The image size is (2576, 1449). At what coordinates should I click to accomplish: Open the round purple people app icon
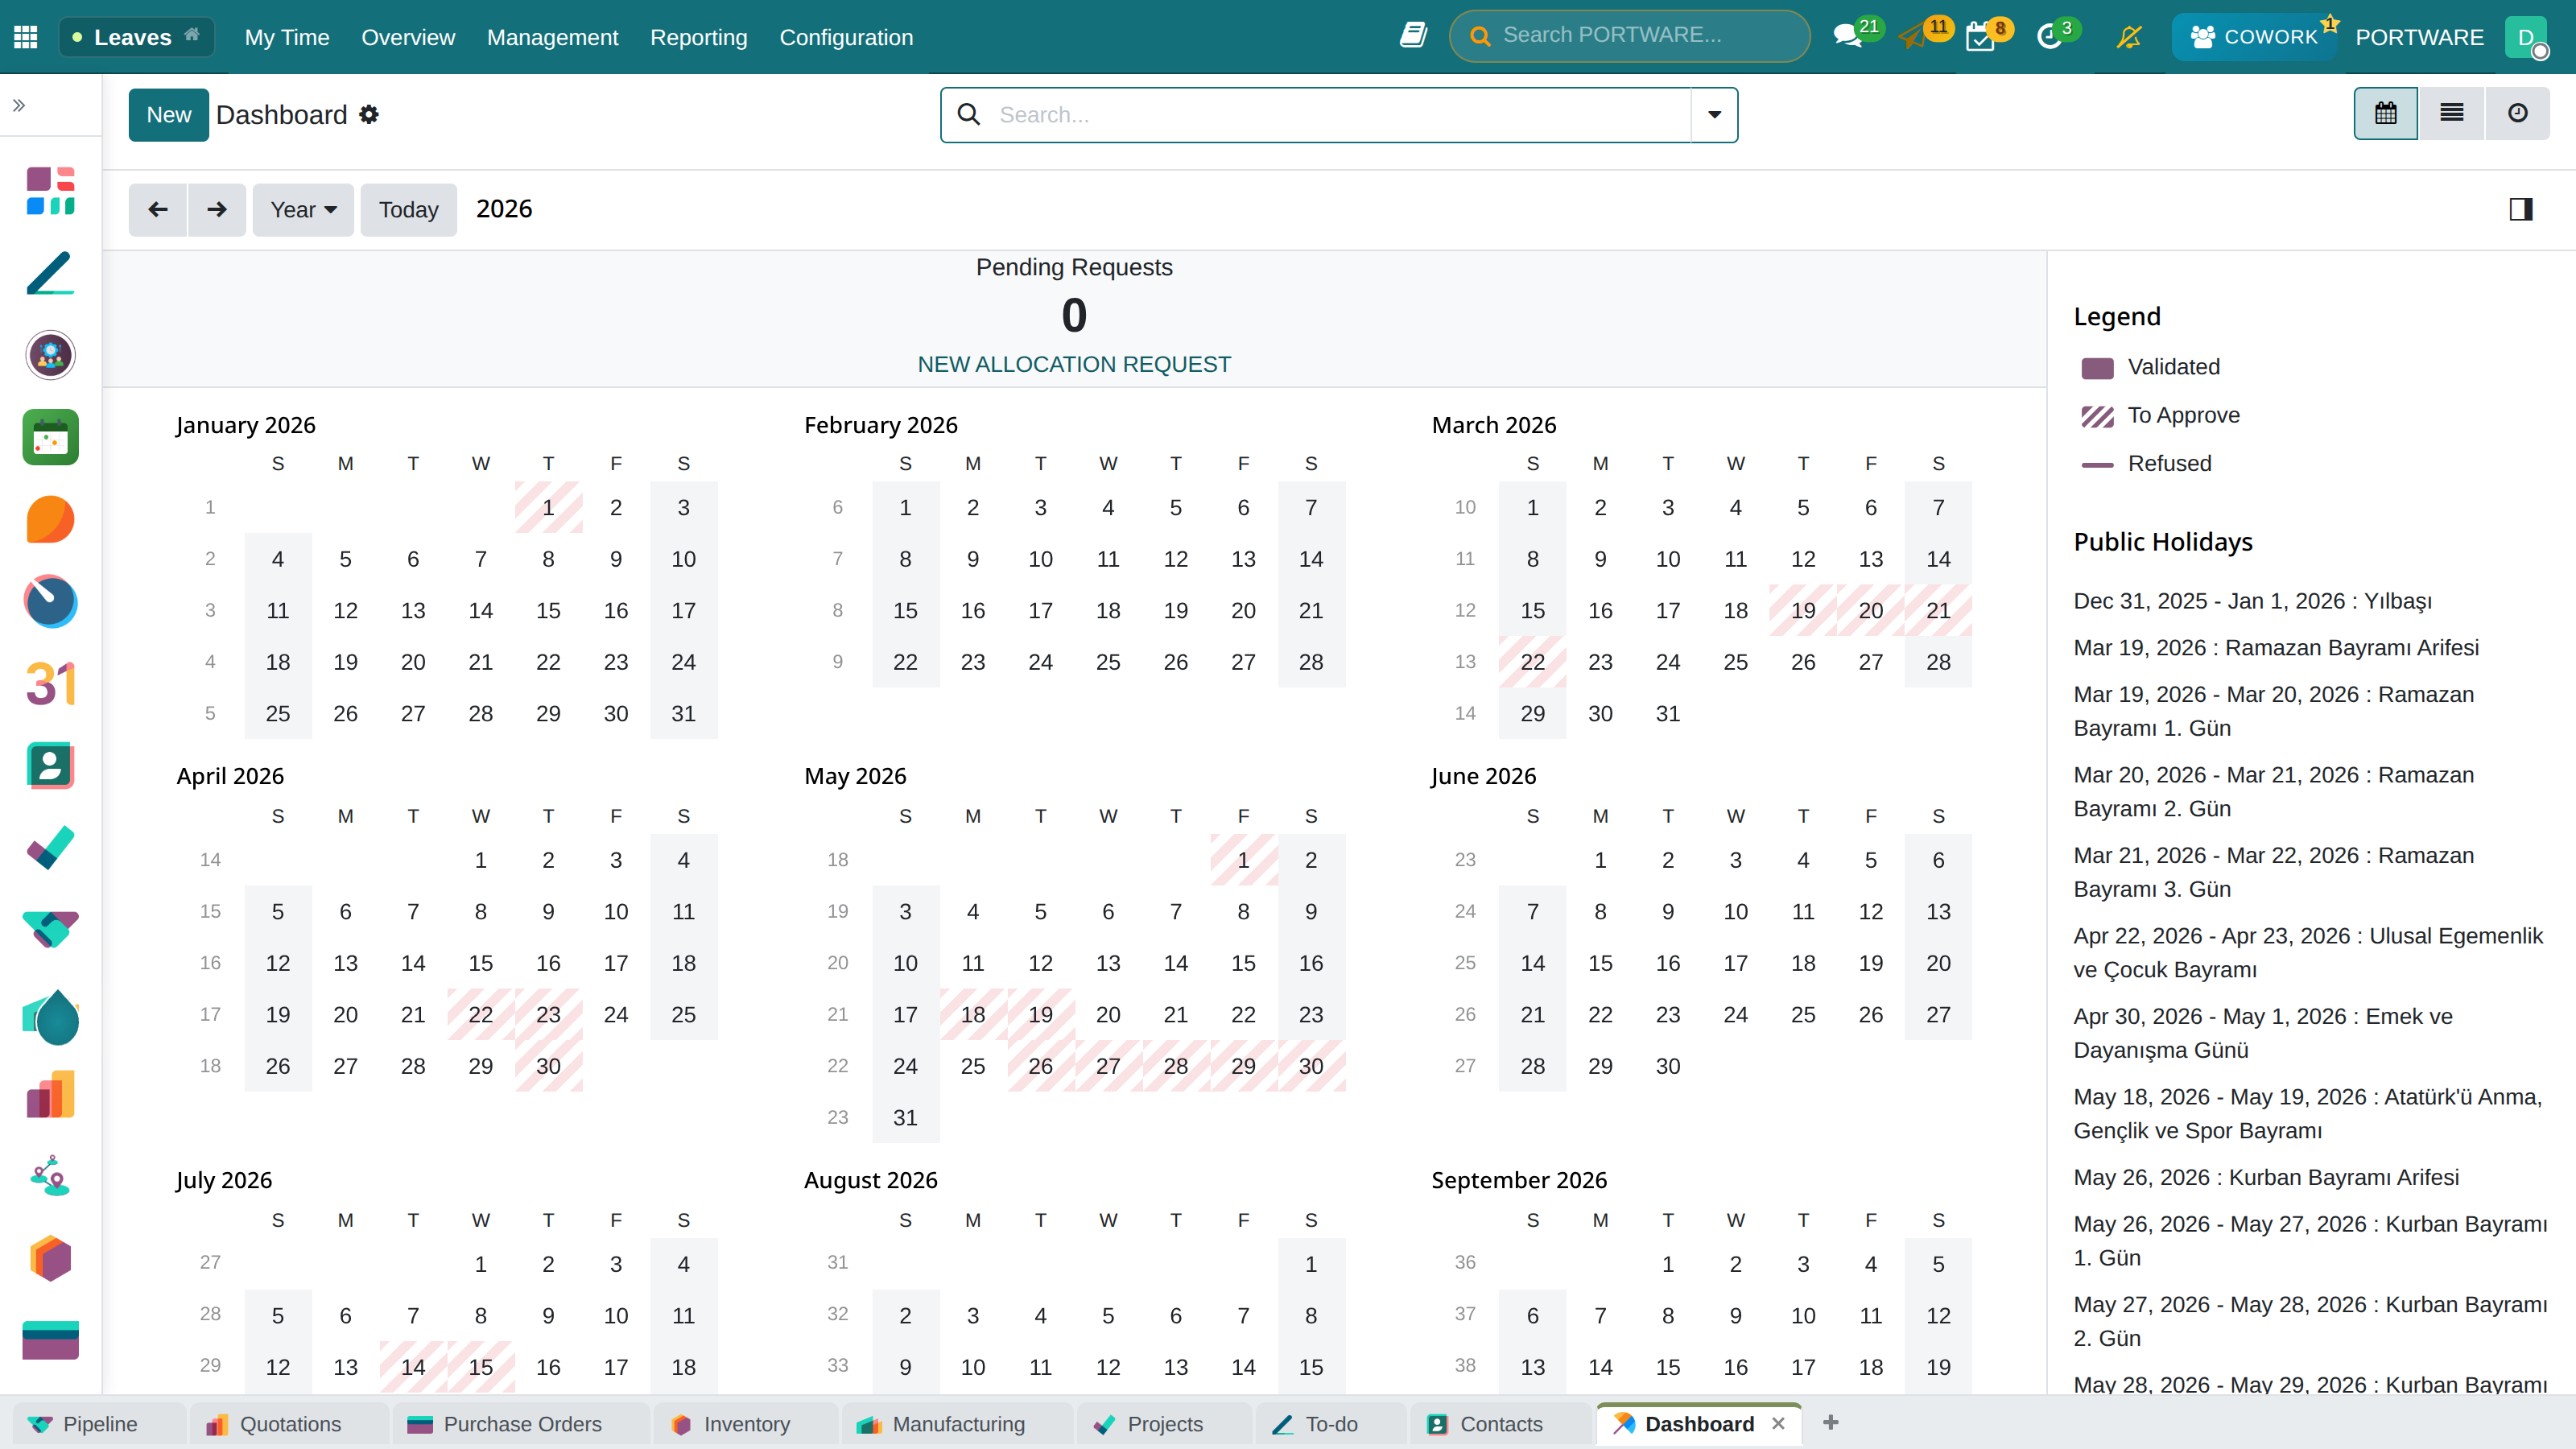point(51,355)
